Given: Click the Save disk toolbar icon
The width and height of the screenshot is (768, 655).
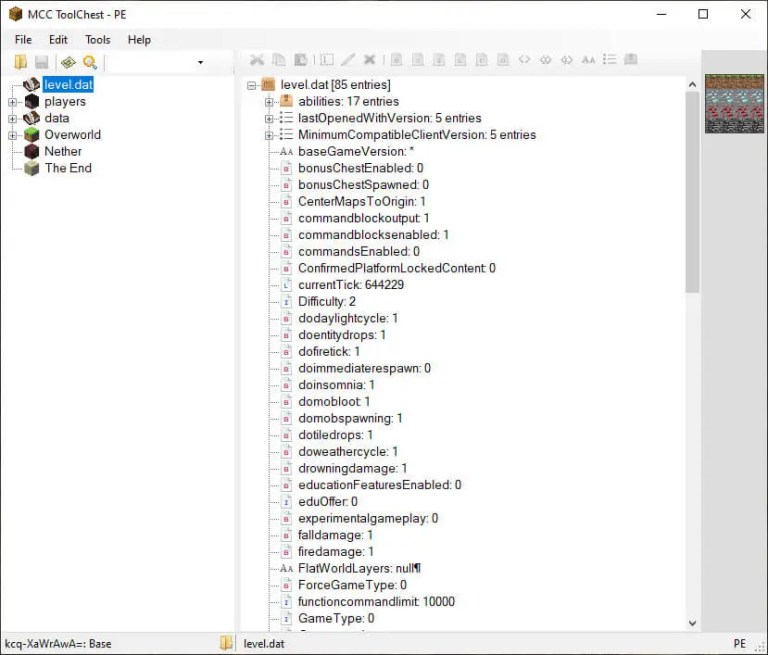Looking at the screenshot, I should click(42, 62).
